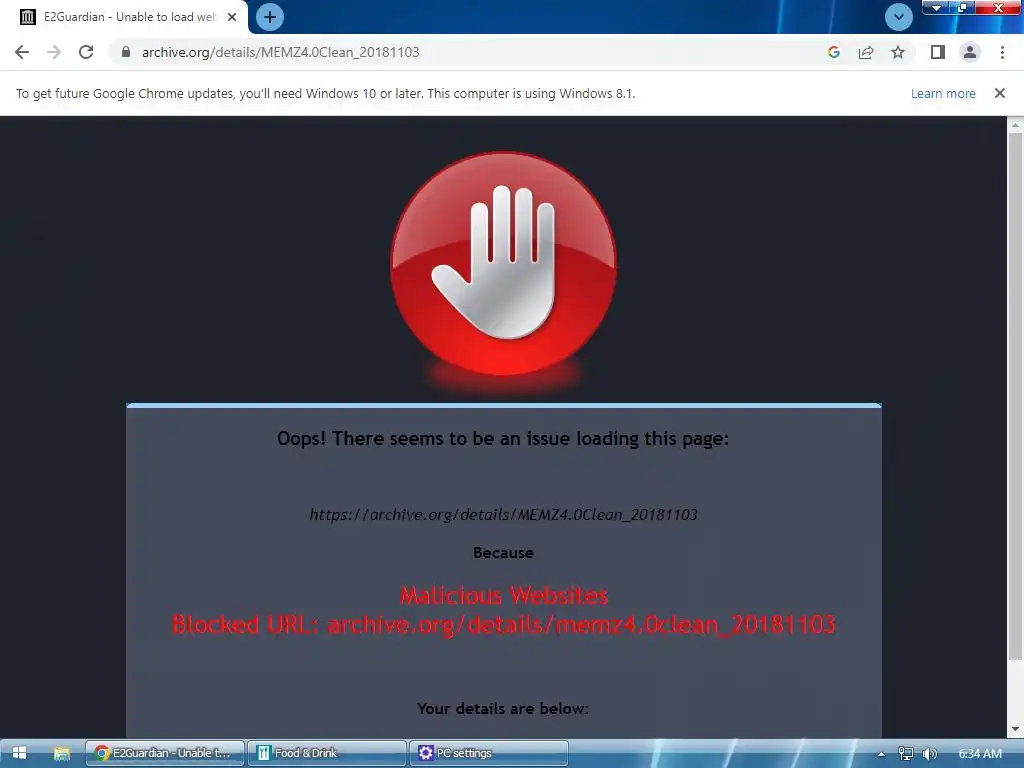Click the 'Oops! There seems to be an issue' heading

click(503, 438)
